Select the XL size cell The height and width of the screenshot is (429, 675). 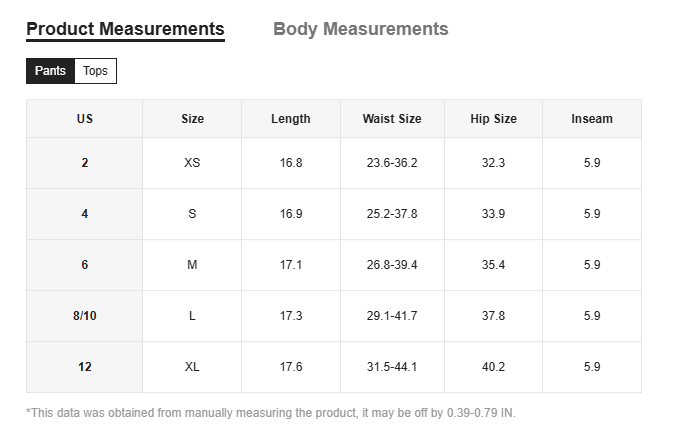click(x=192, y=367)
